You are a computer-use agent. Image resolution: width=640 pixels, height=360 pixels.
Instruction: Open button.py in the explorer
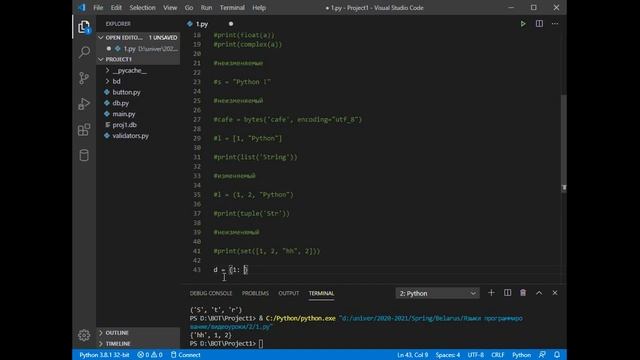pos(127,92)
